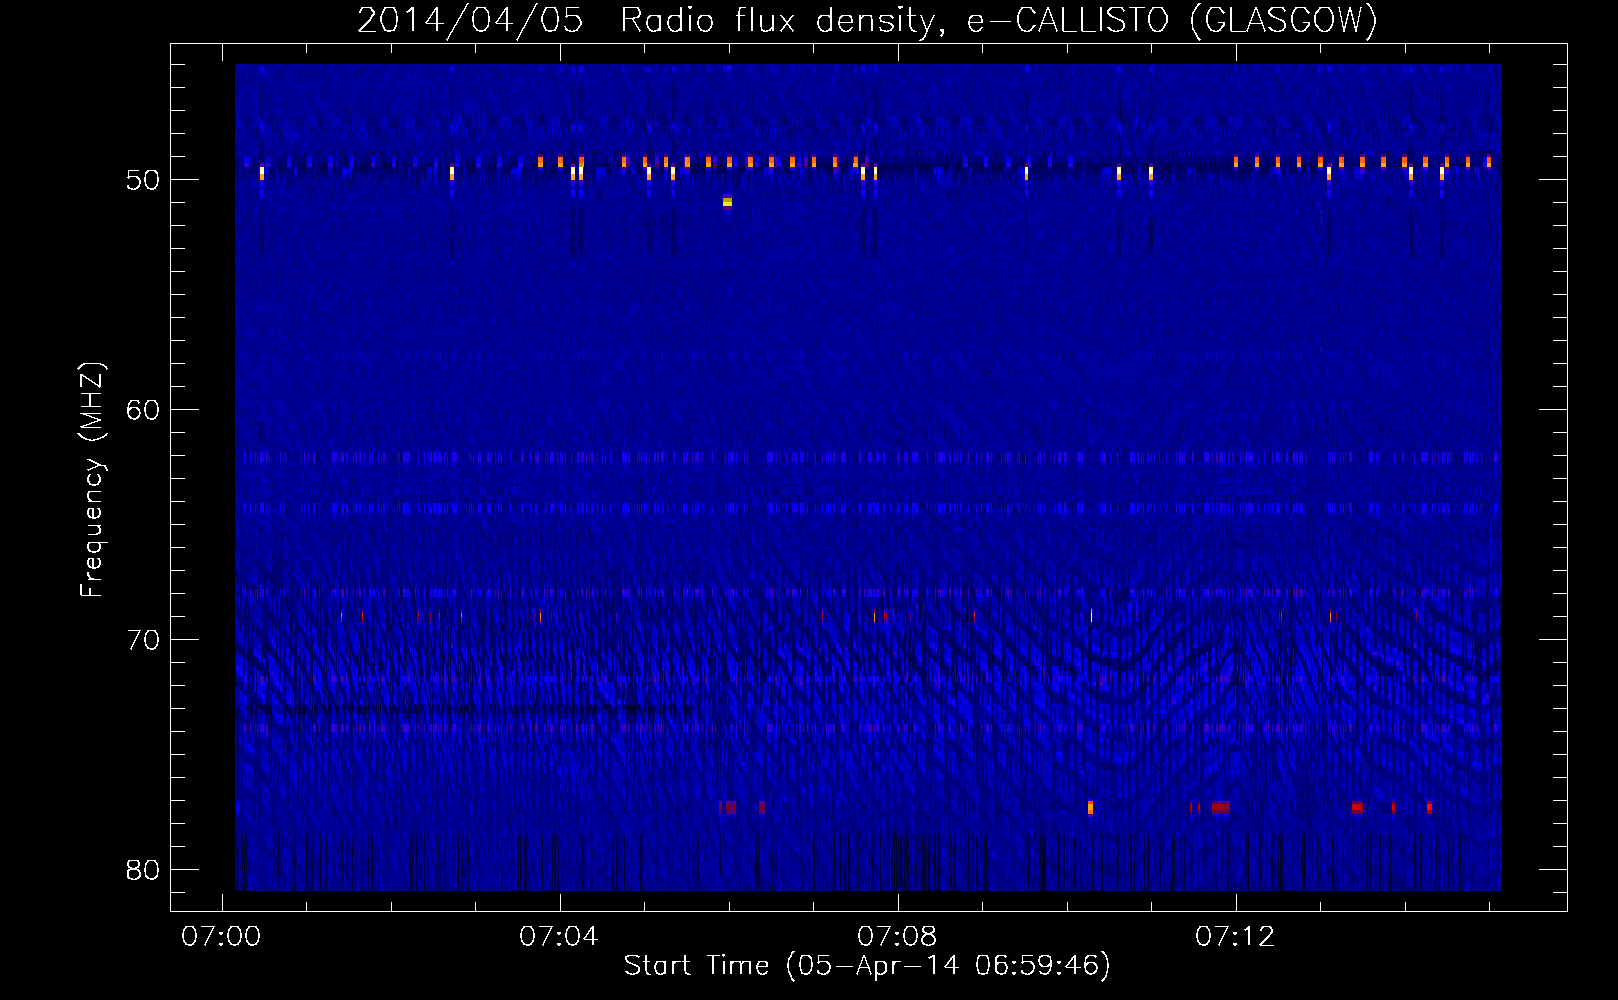Click the 50 MHz frequency tick label

click(x=143, y=180)
